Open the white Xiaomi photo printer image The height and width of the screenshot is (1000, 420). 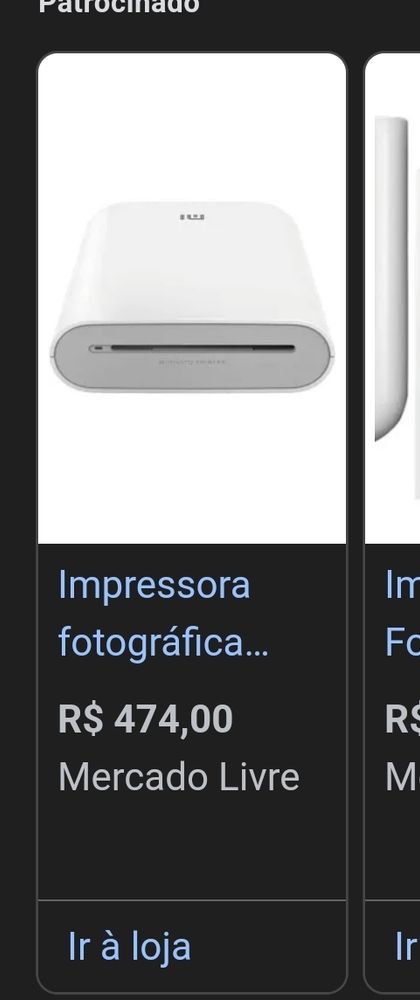192,298
